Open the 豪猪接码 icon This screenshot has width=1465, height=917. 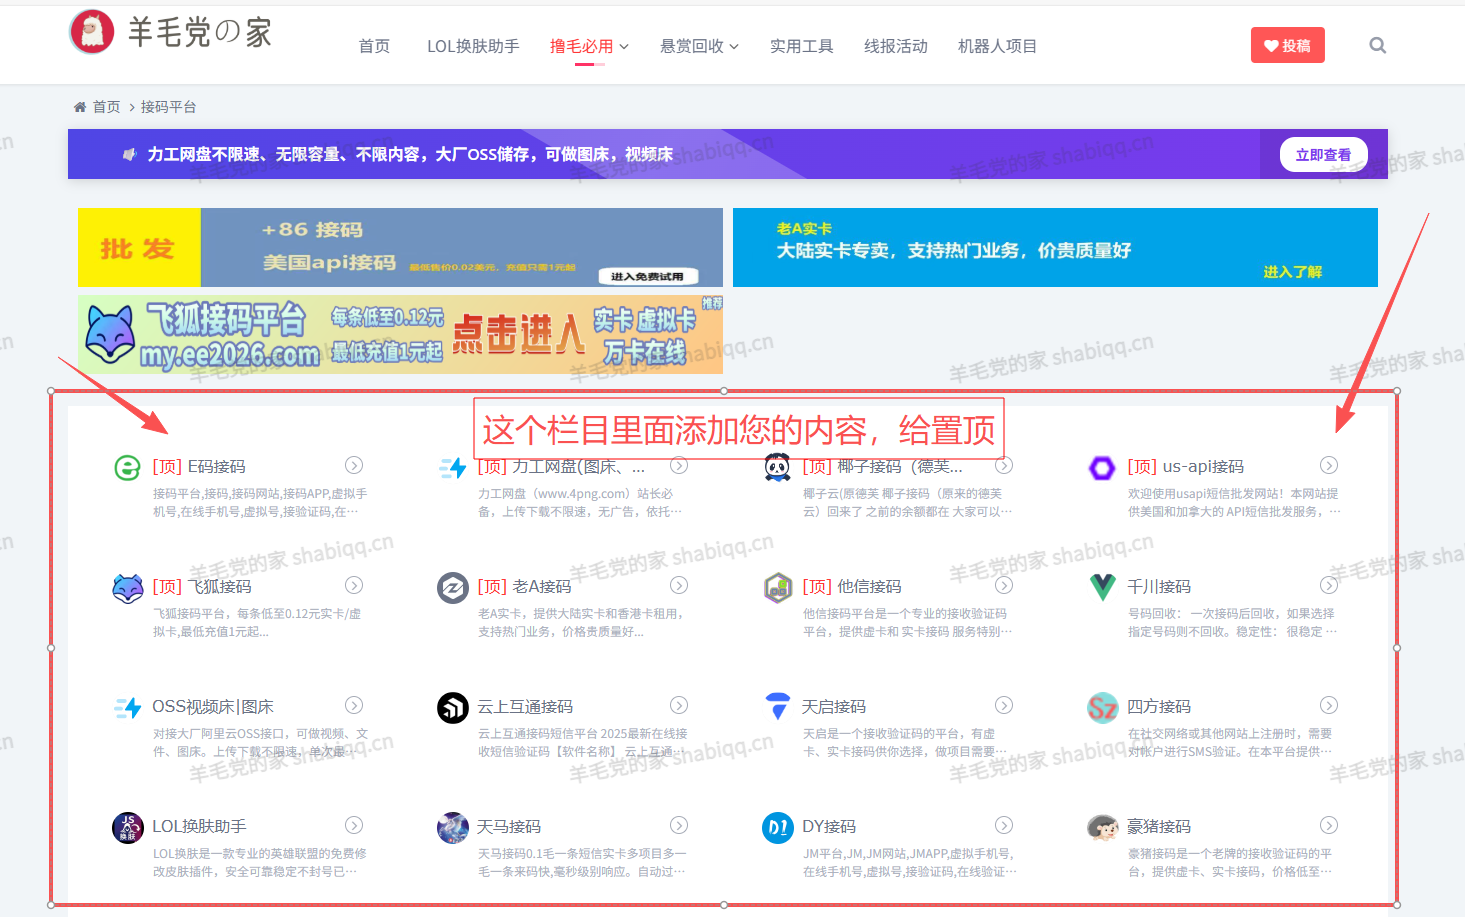[x=1102, y=826]
